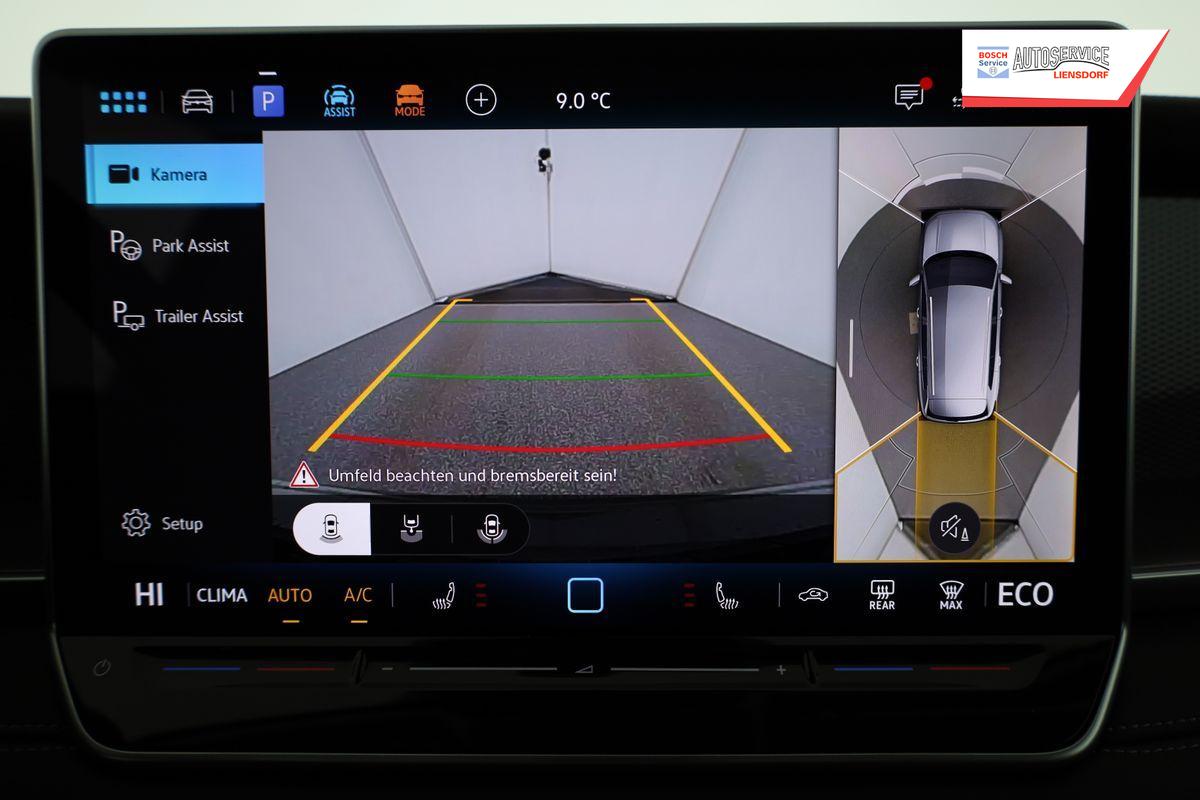Screen dimensions: 1200x800
Task: Open the orange drive MODE selector
Action: 409,101
